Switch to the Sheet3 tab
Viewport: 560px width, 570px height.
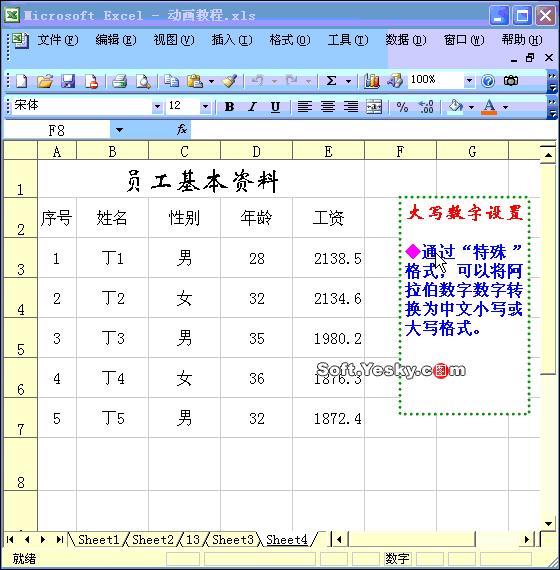pos(233,539)
